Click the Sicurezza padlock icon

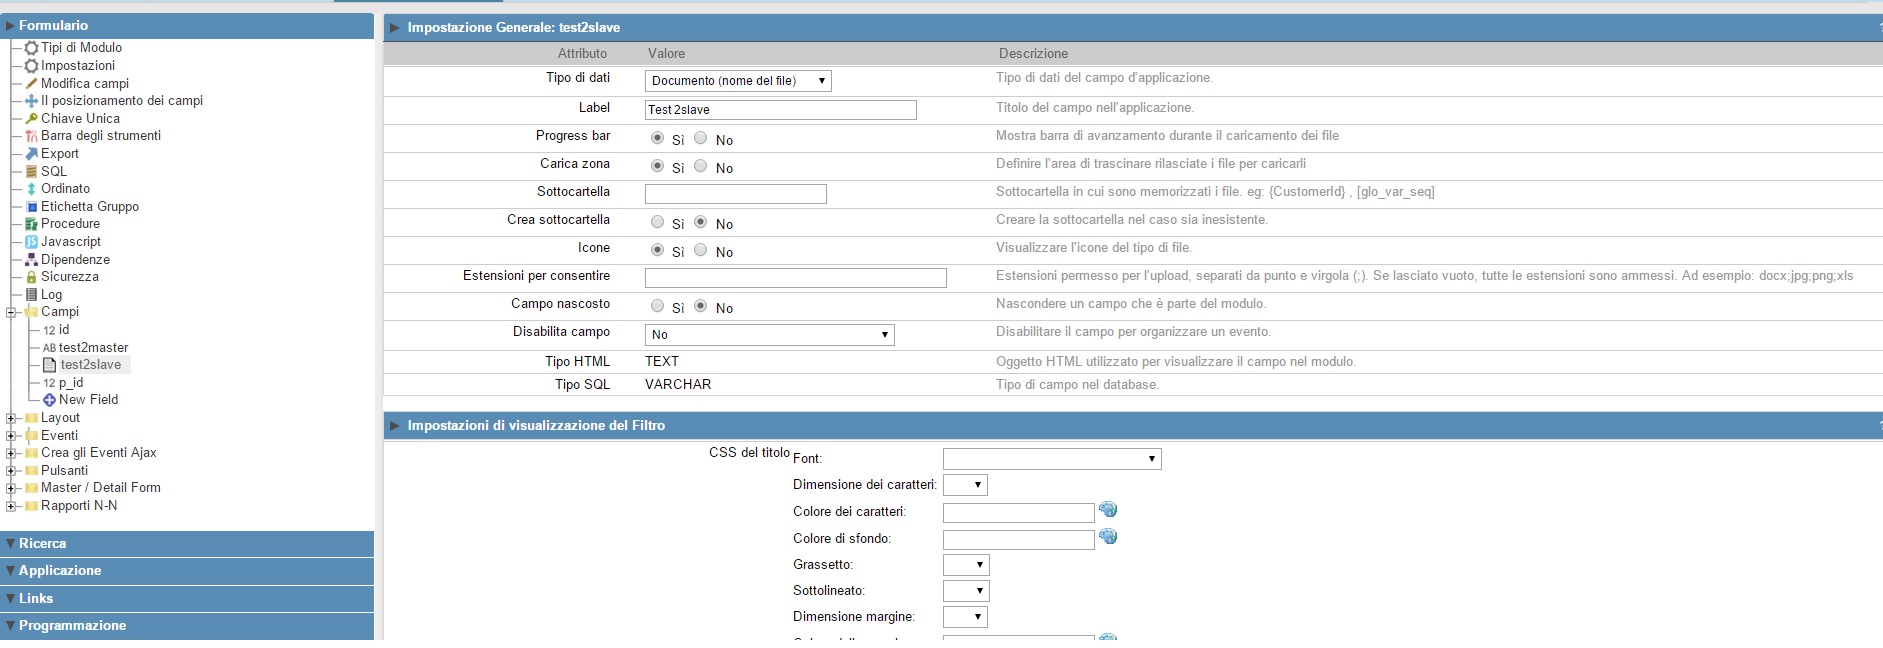point(31,277)
